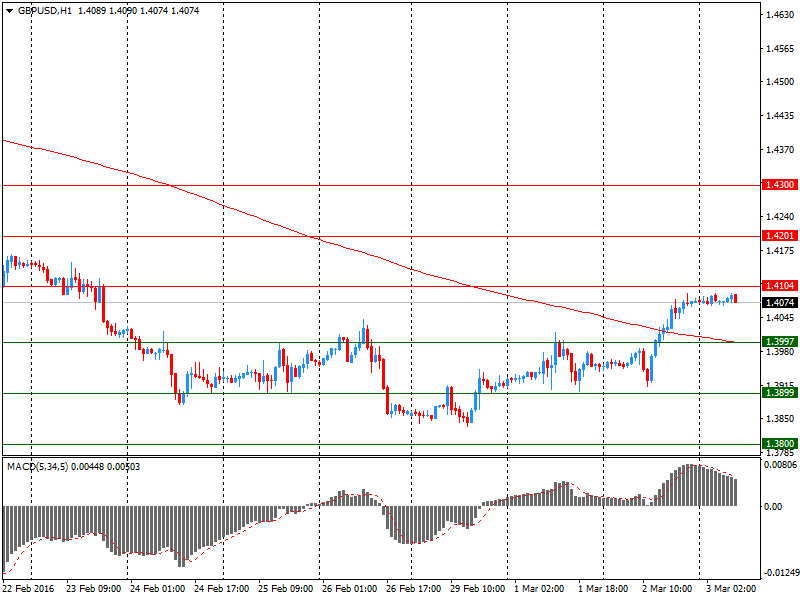
Task: Select the 1.4435 price scale value
Action: click(780, 116)
